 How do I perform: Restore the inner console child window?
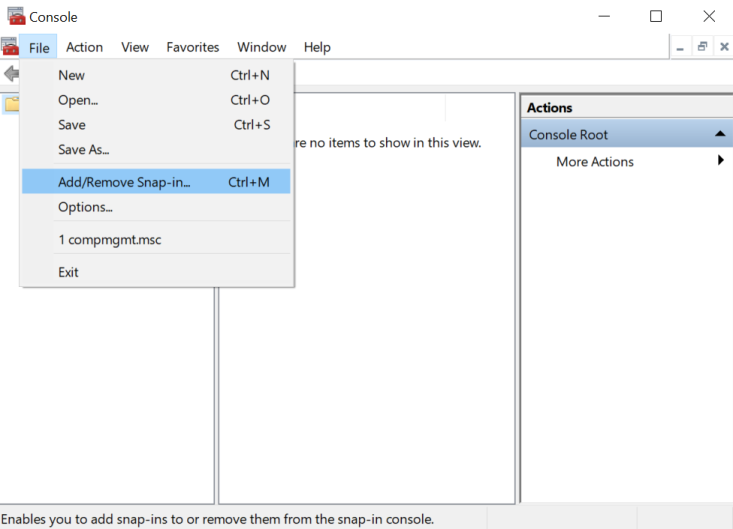pos(702,47)
